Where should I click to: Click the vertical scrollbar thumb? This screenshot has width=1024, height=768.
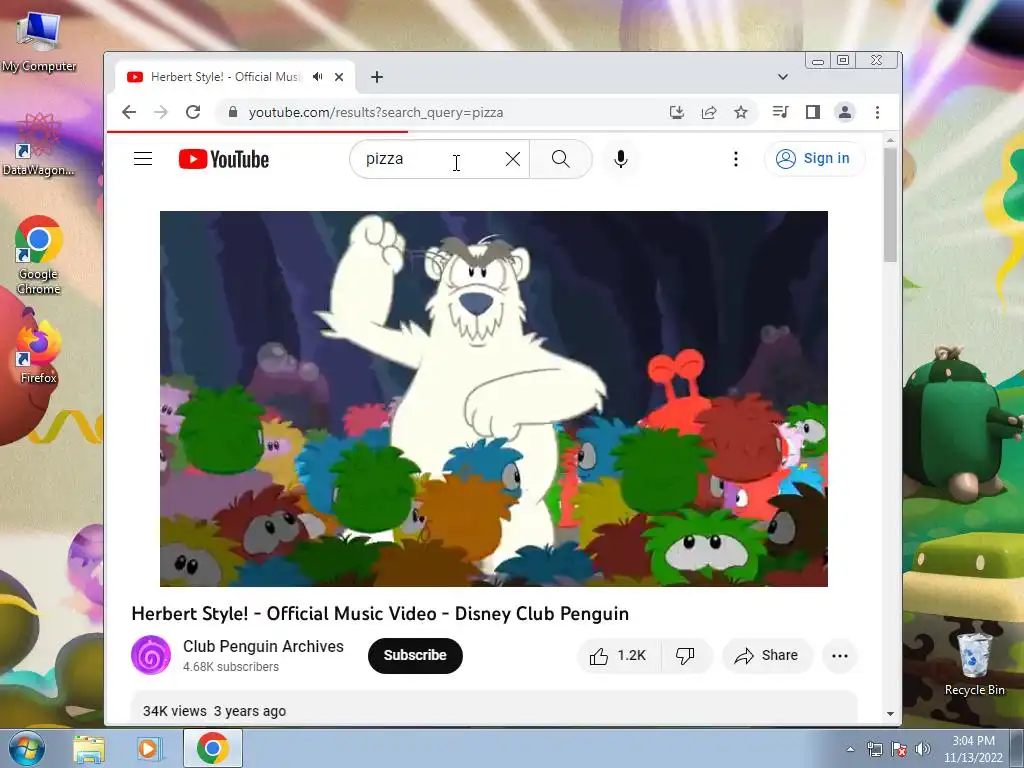(x=890, y=205)
